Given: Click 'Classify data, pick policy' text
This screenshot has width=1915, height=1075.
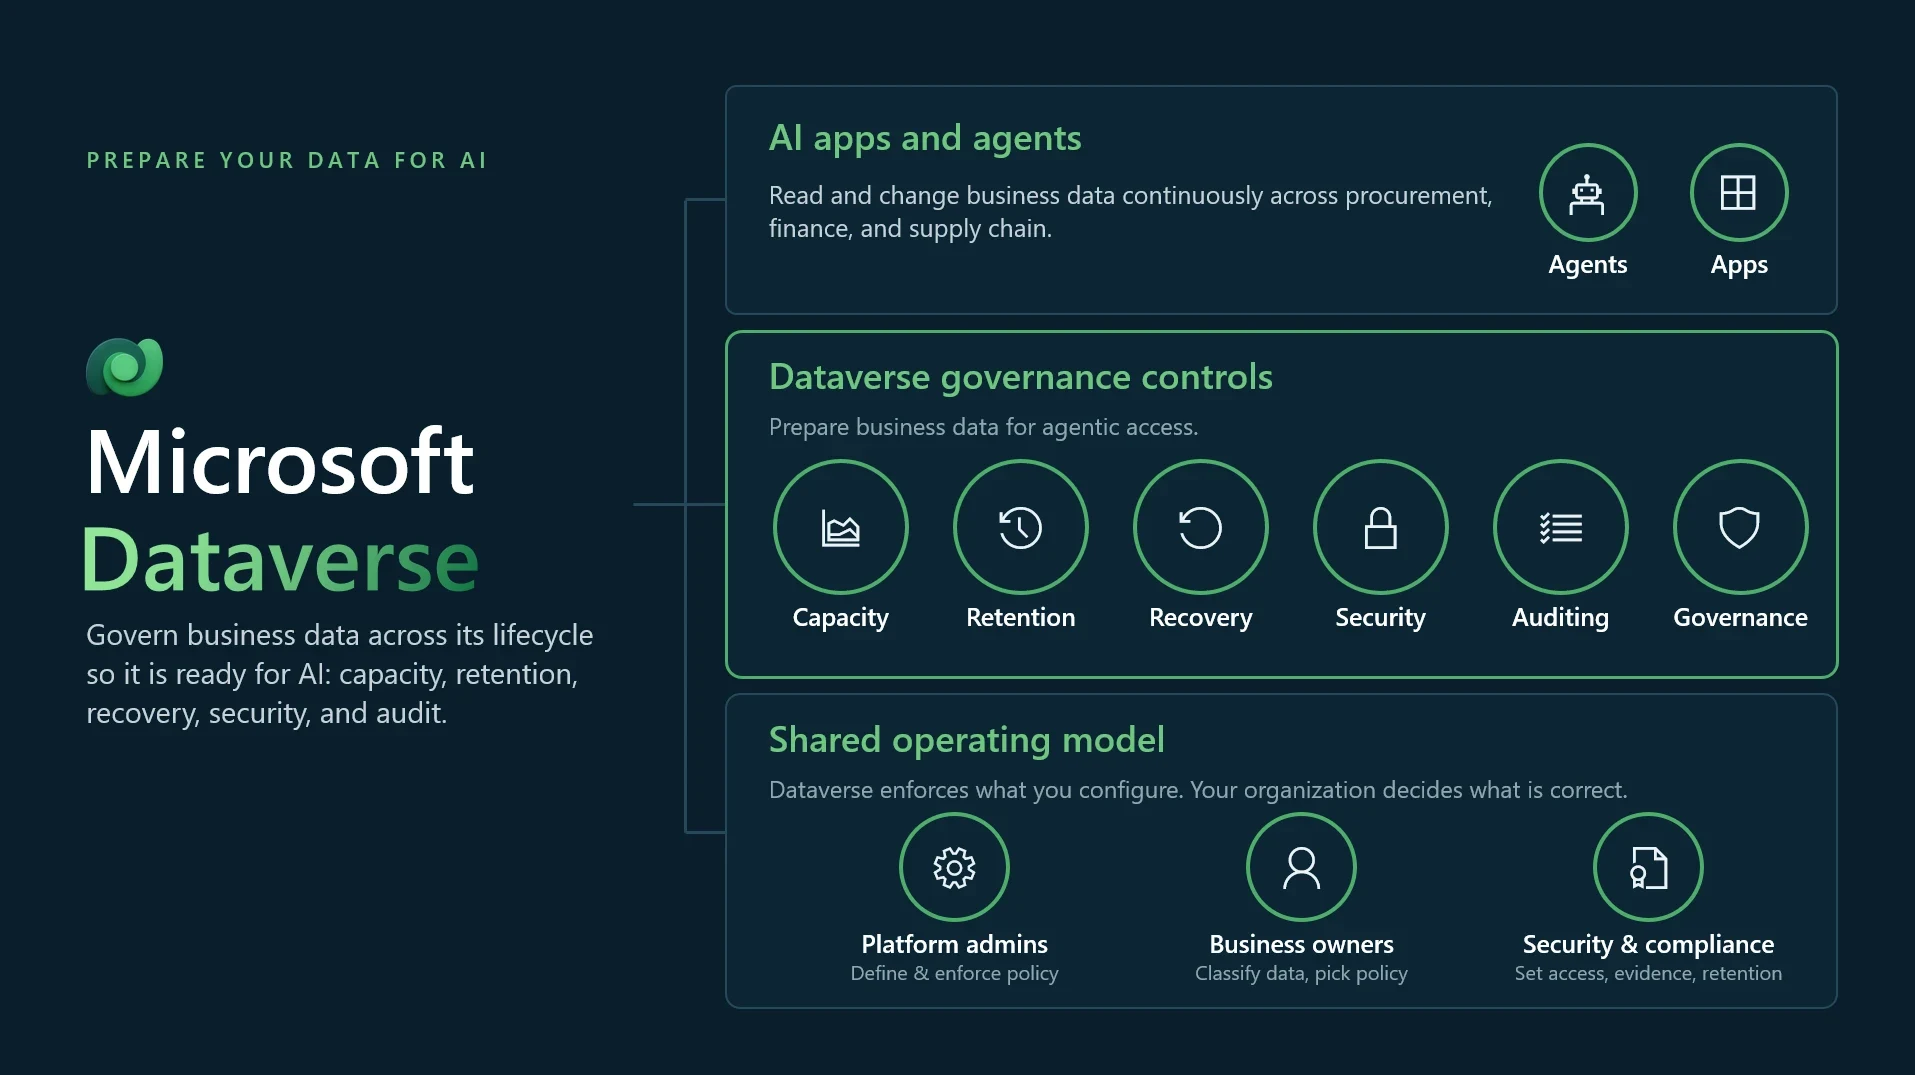Looking at the screenshot, I should [x=1301, y=973].
